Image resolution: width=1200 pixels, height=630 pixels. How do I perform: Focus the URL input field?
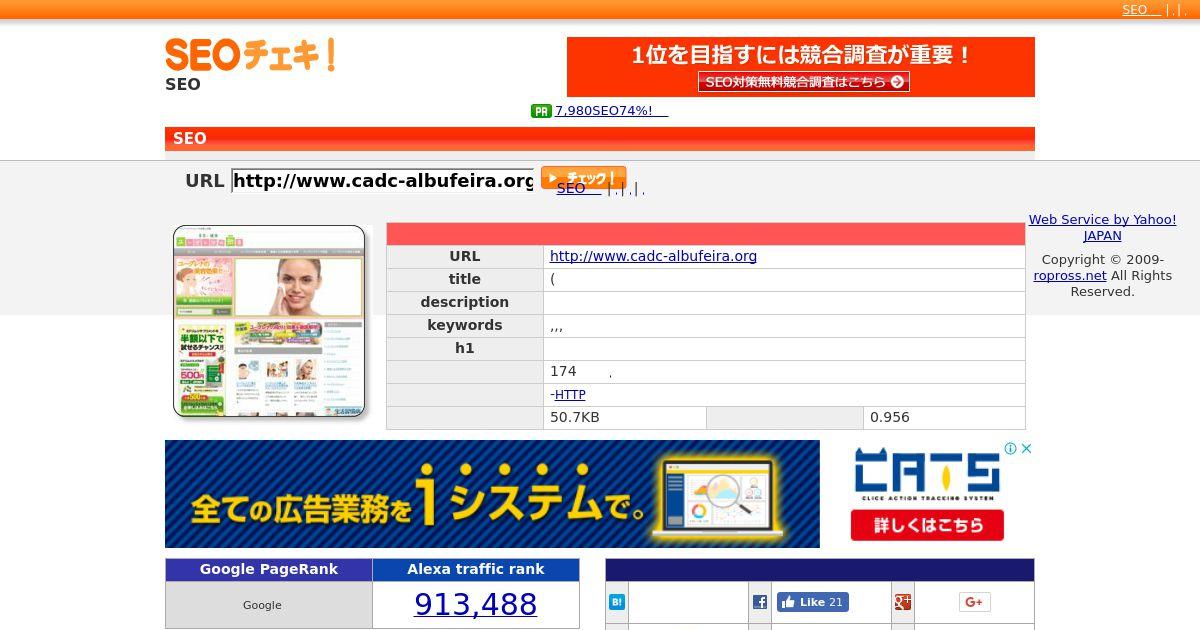coord(383,181)
